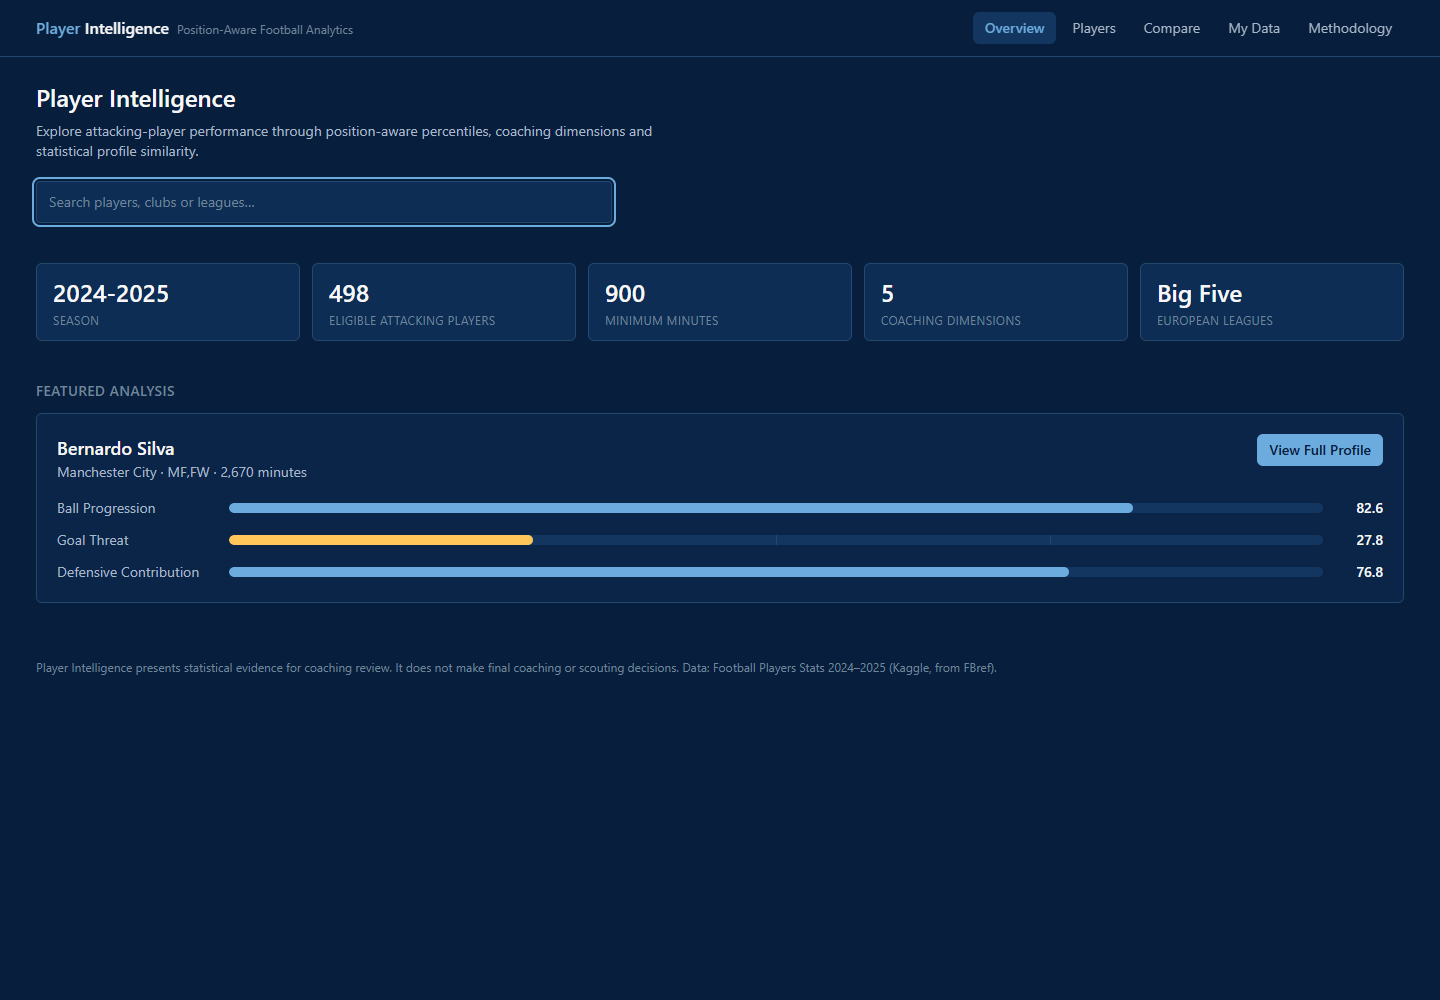This screenshot has height=1000, width=1440.
Task: Click the 76.8 Defensive Contribution value
Action: tap(1369, 572)
